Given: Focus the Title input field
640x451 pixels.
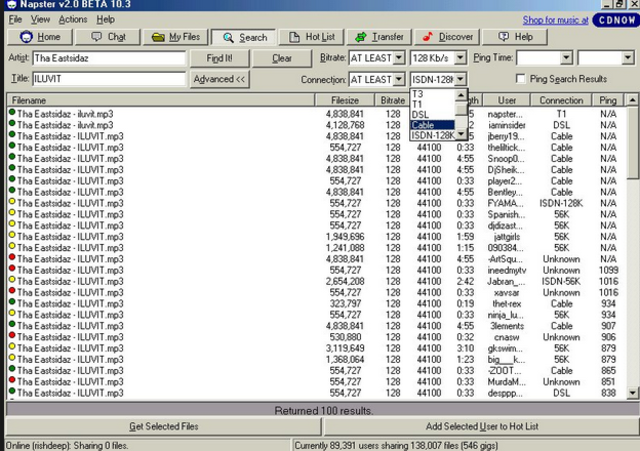Looking at the screenshot, I should click(x=109, y=79).
